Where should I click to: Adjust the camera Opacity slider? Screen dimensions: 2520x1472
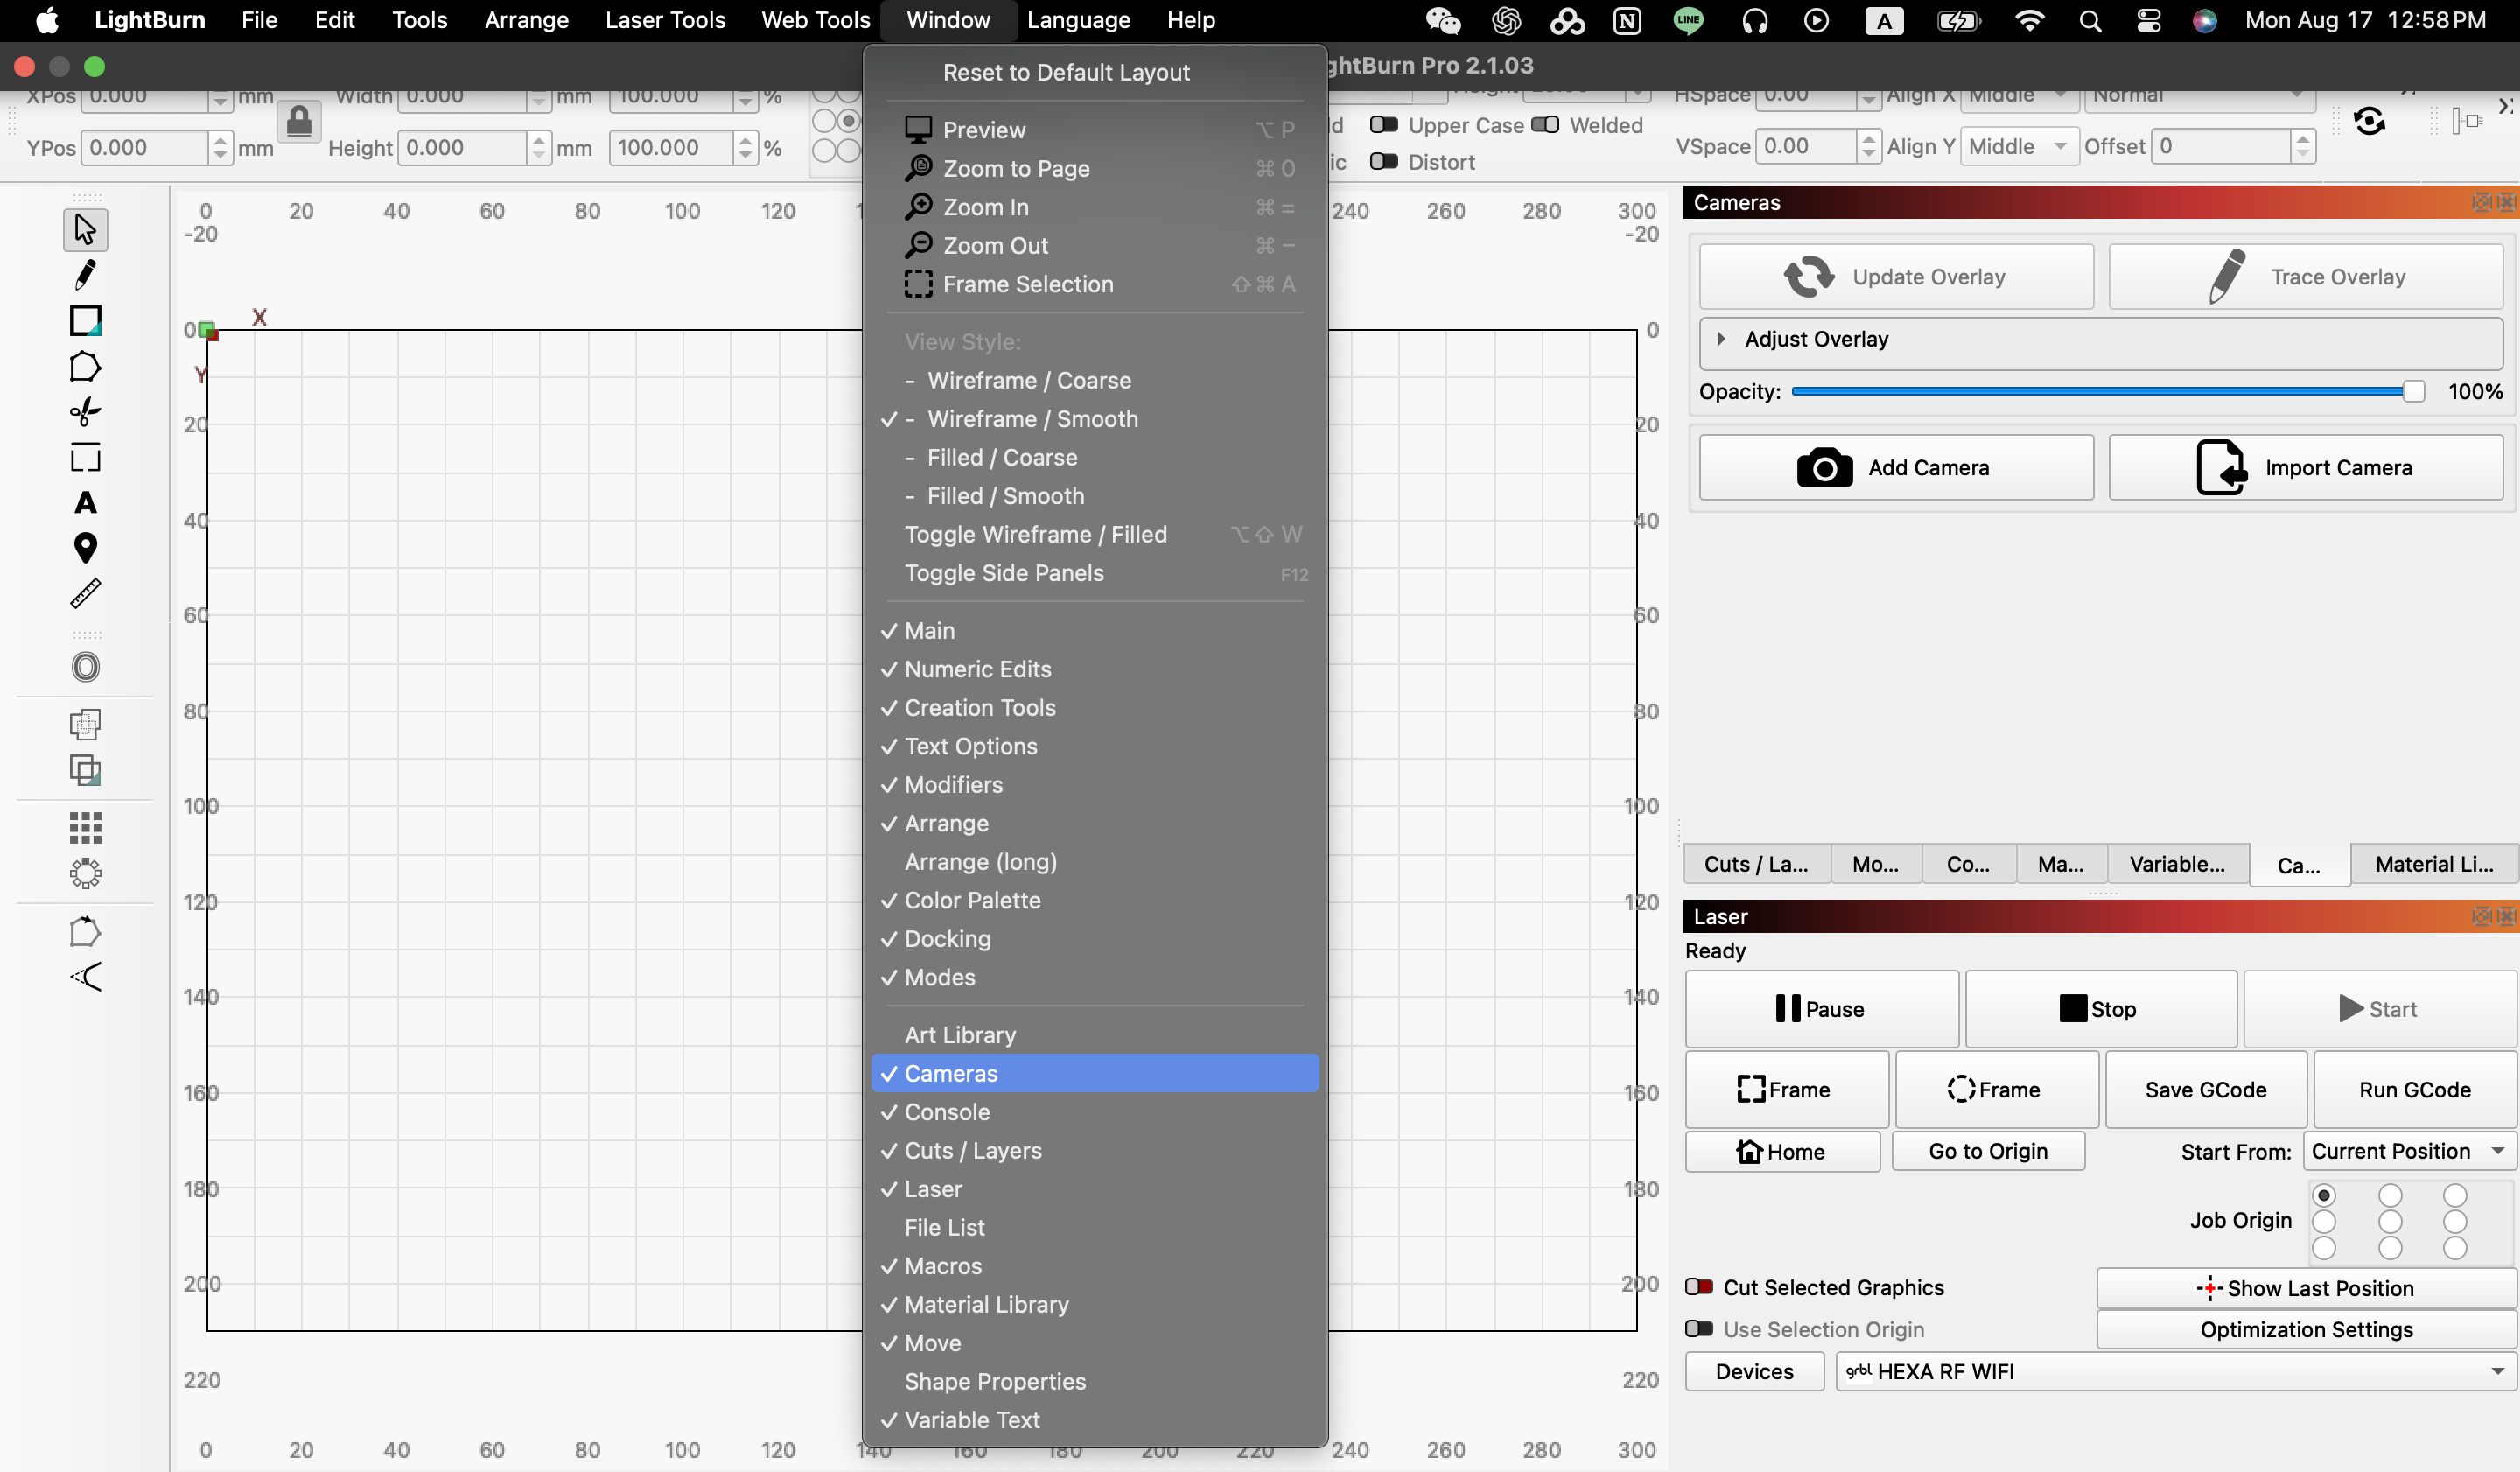tap(2108, 391)
